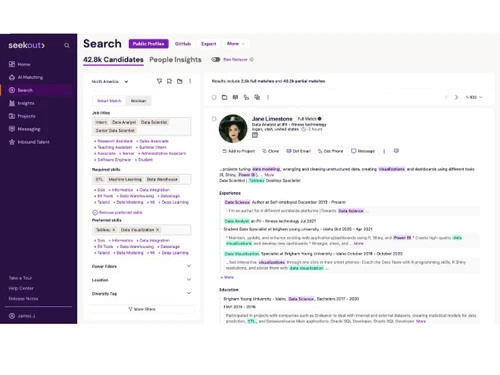Click in the Required skills input field
The width and height of the screenshot is (500, 375).
[x=141, y=179]
